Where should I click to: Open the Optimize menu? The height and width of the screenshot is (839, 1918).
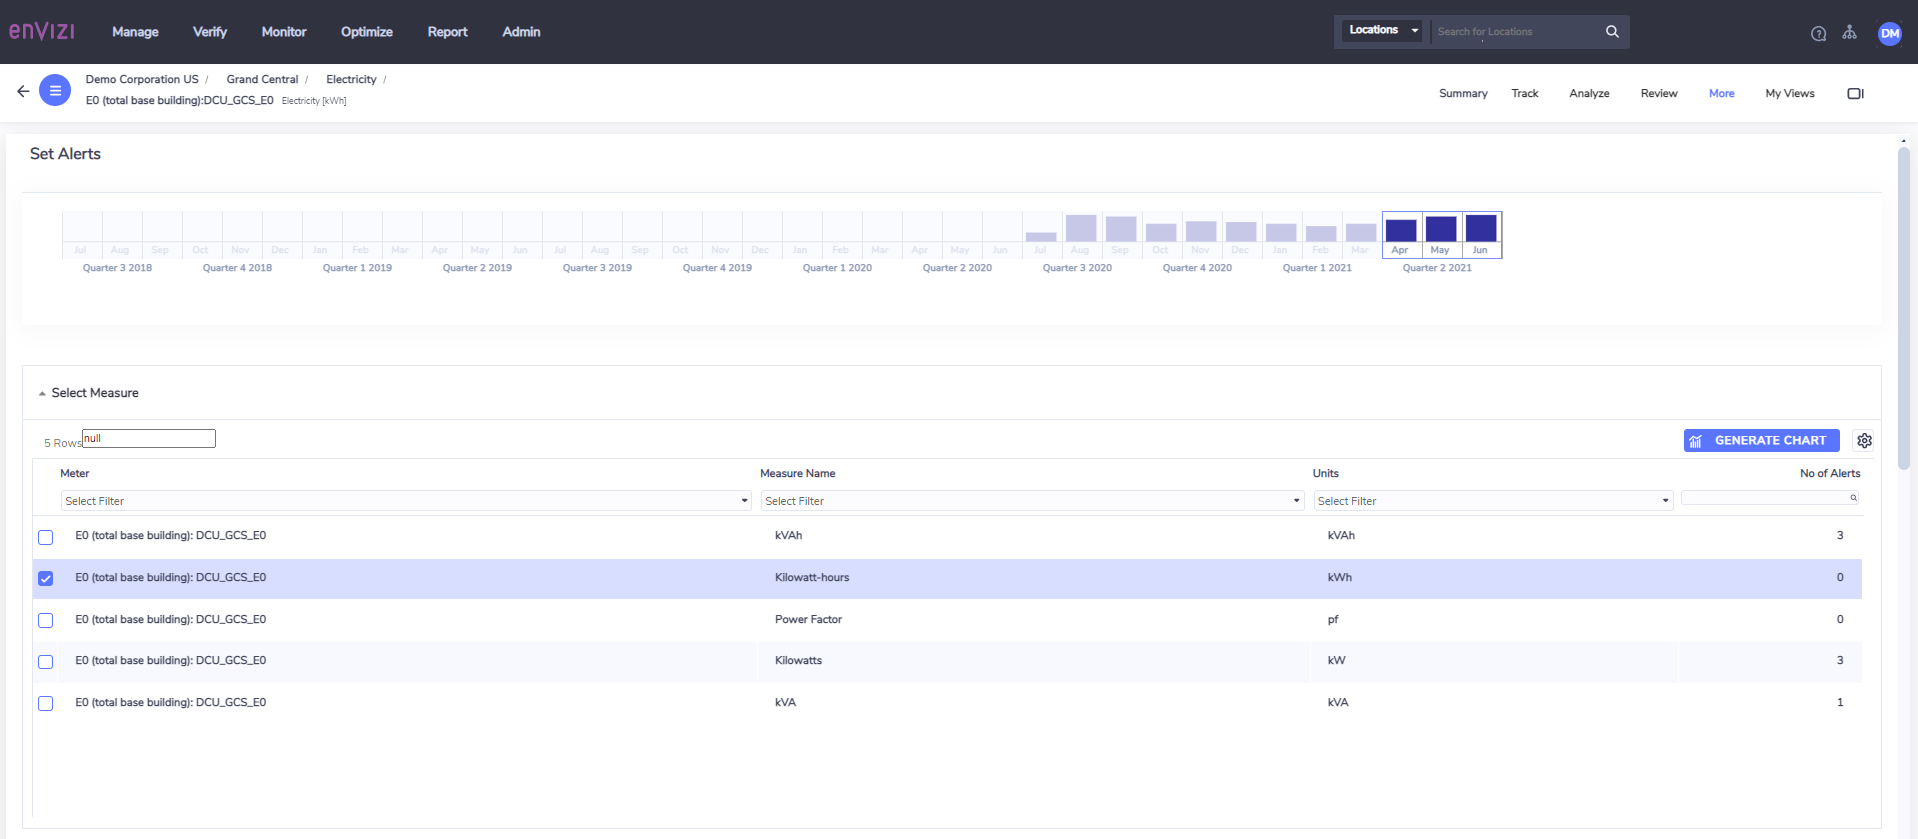[x=367, y=32]
